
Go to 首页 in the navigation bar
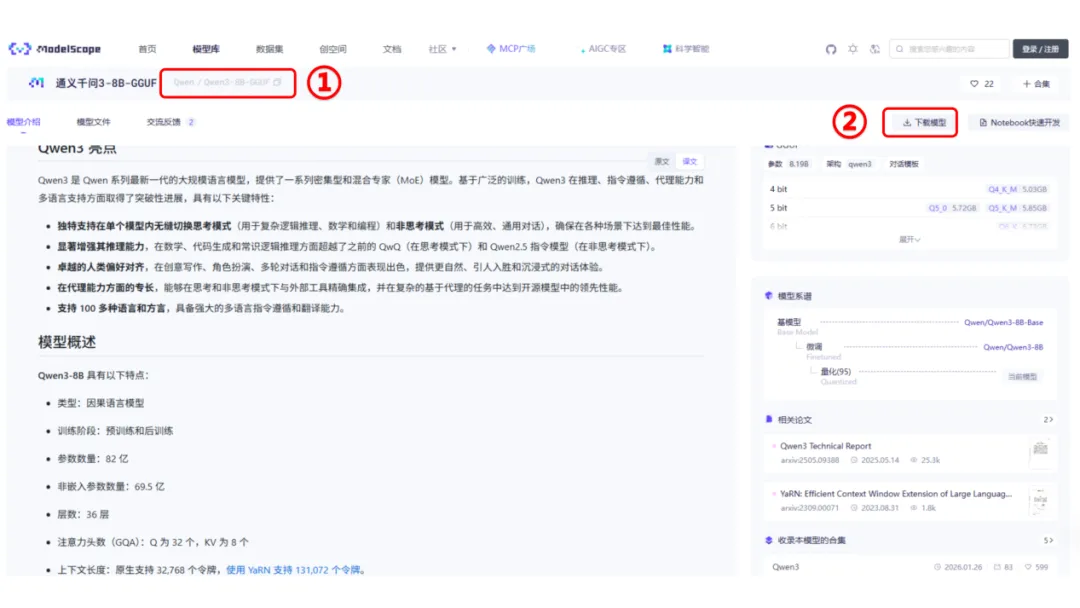[x=147, y=49]
